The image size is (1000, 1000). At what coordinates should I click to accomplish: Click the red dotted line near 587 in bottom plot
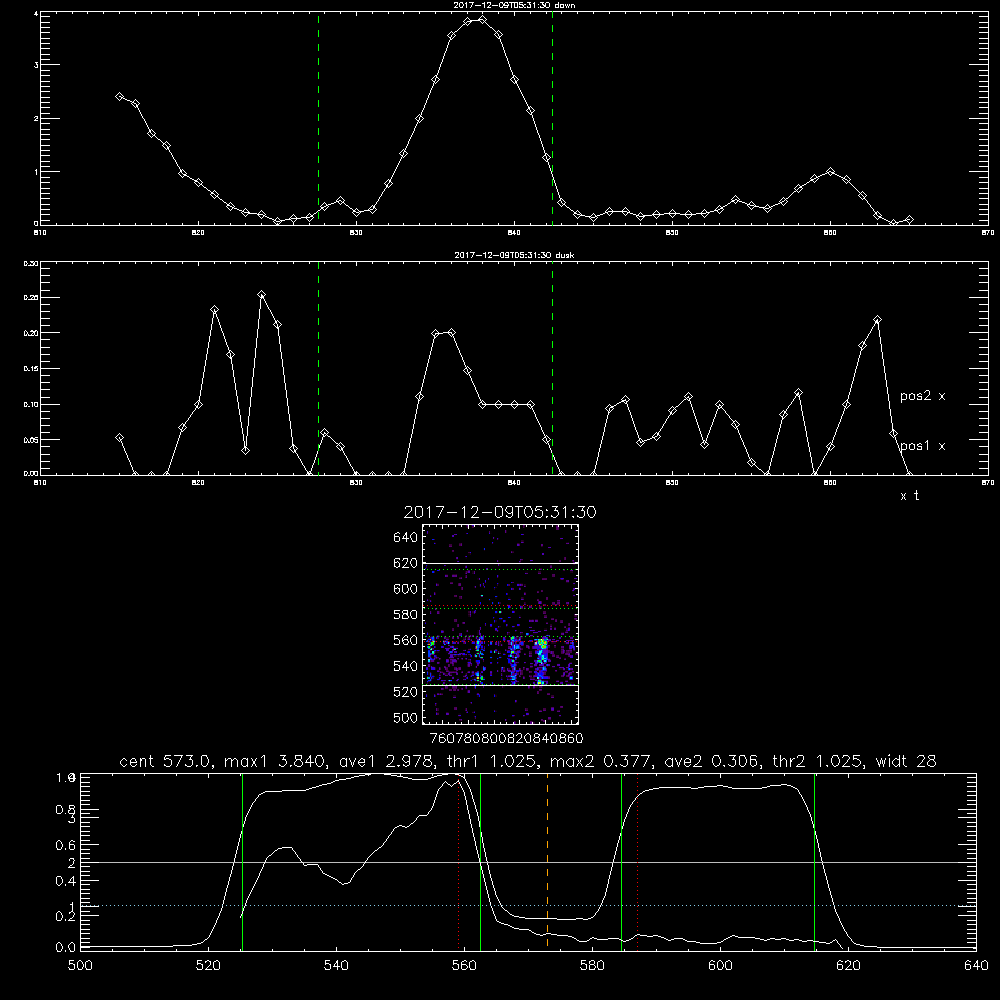[638, 861]
